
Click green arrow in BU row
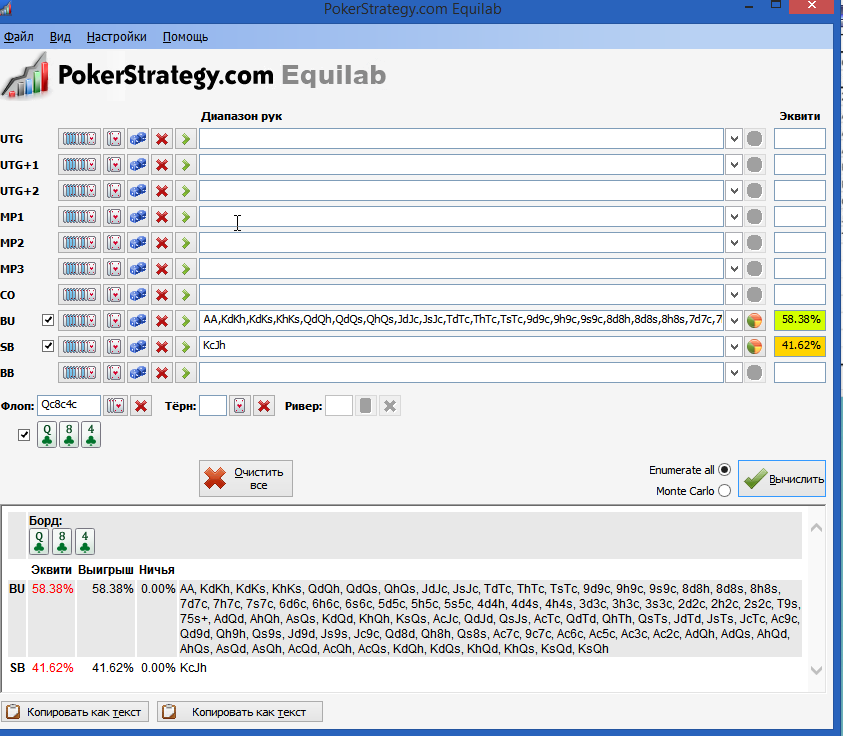[x=185, y=321]
